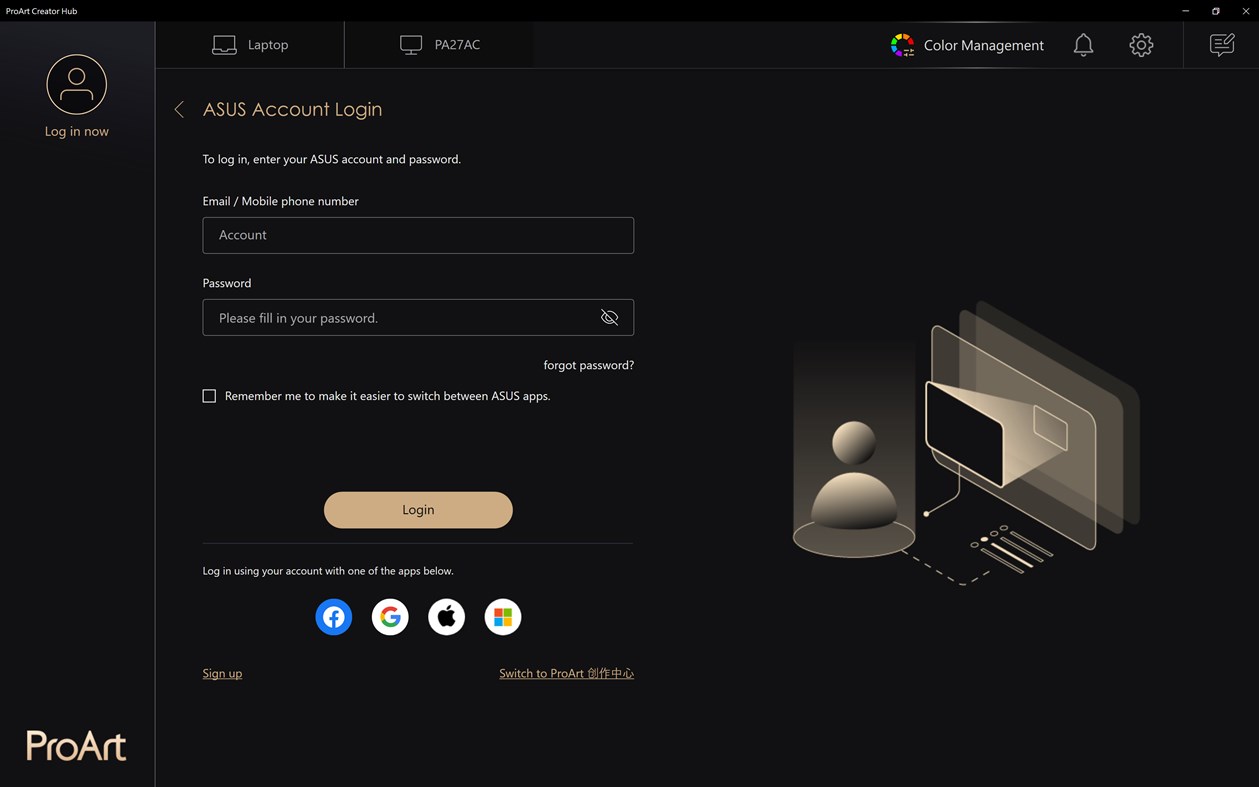Toggle password visibility eye icon
This screenshot has height=787, width=1259.
(609, 317)
